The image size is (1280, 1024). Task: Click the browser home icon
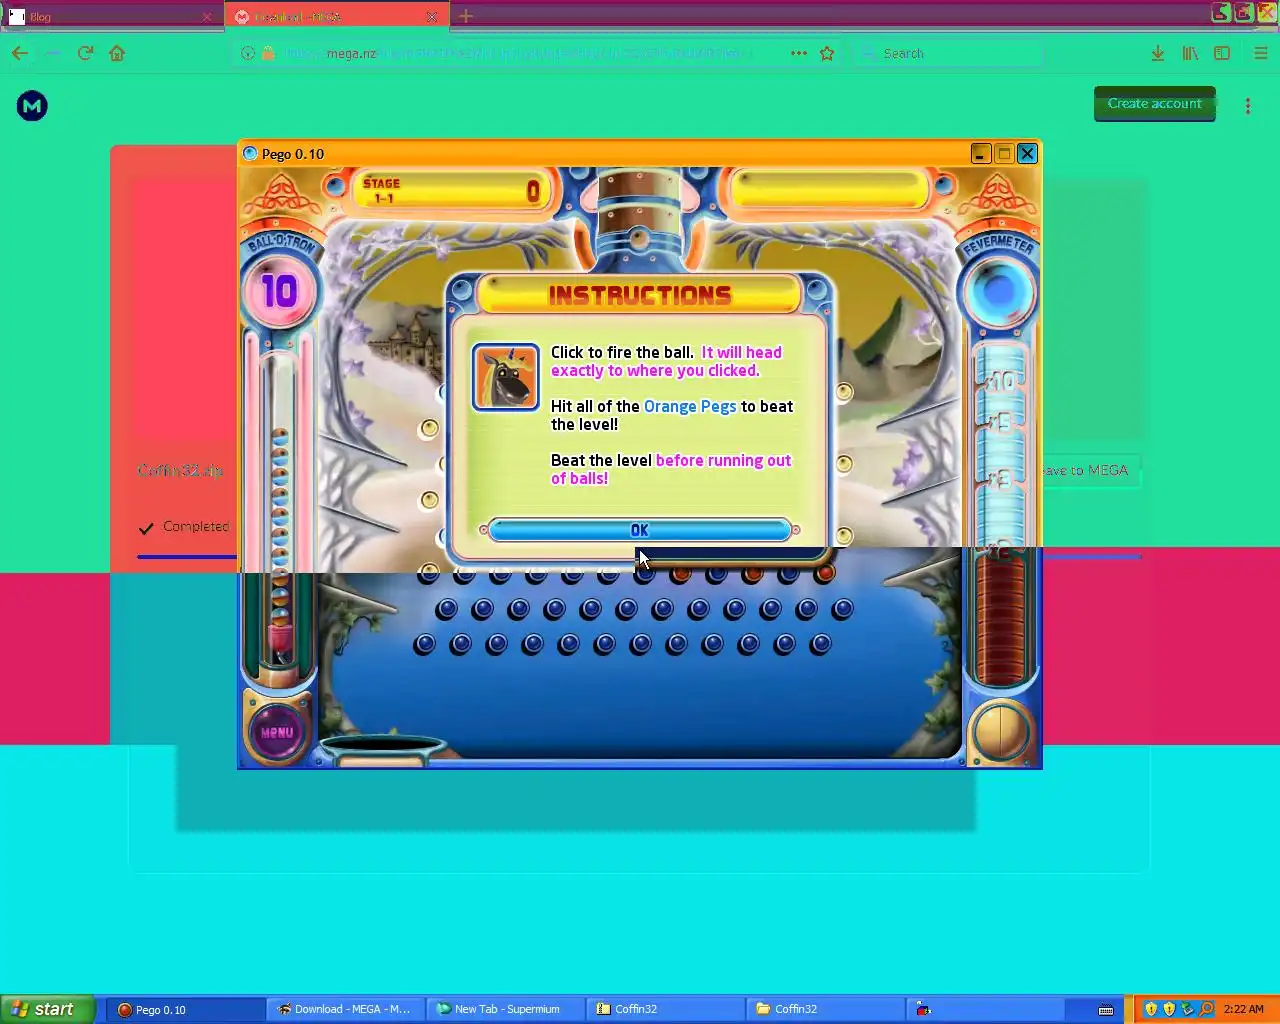coord(117,53)
